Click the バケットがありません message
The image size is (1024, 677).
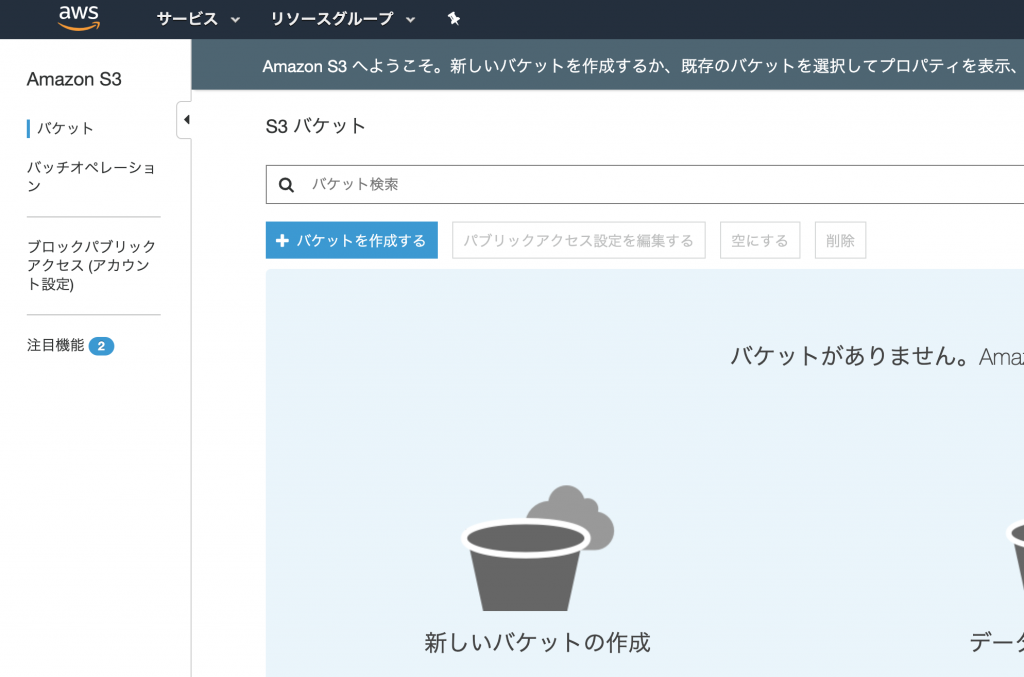pyautogui.click(x=849, y=356)
